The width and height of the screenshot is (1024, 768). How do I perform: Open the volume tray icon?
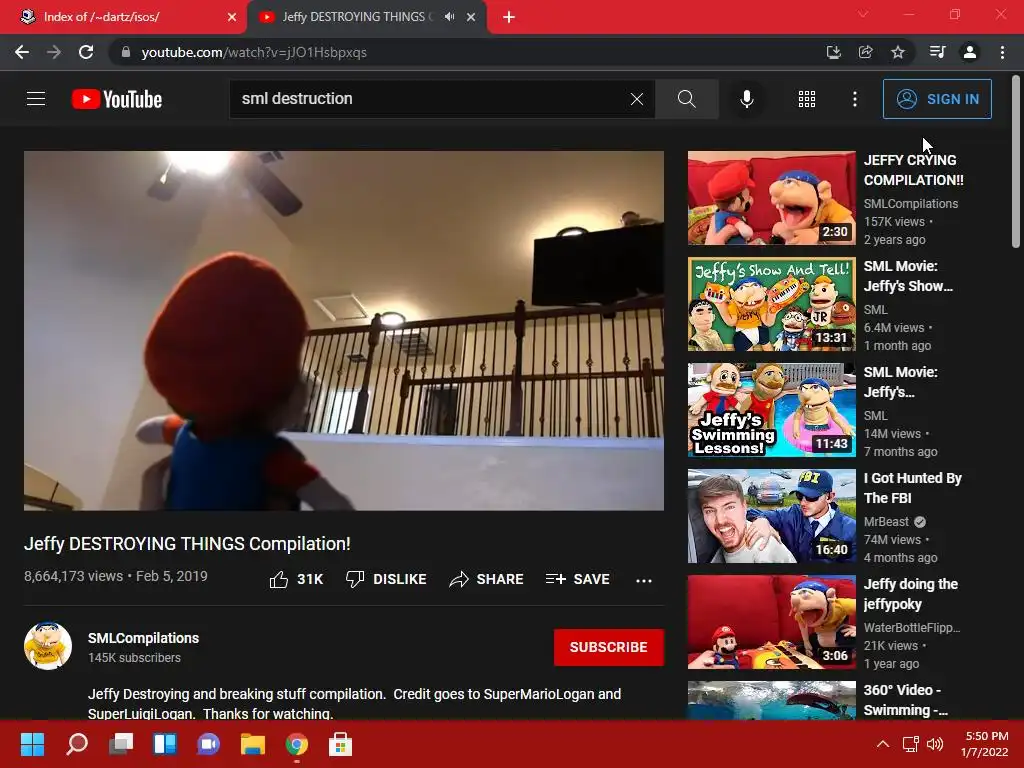click(x=935, y=744)
